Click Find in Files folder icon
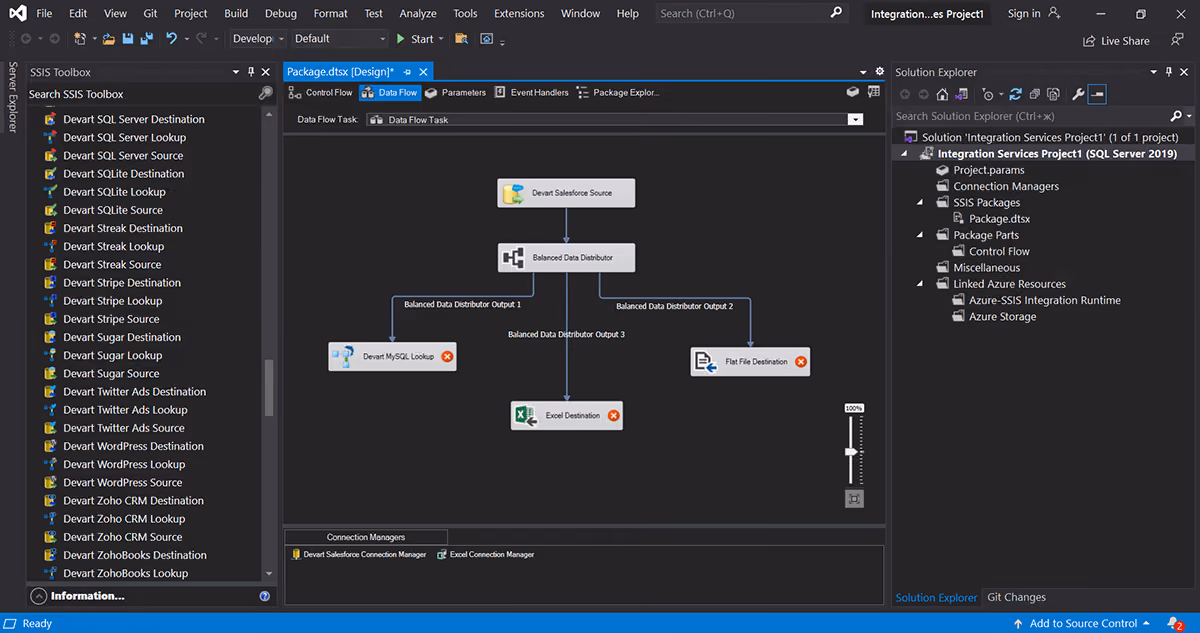 coord(461,39)
